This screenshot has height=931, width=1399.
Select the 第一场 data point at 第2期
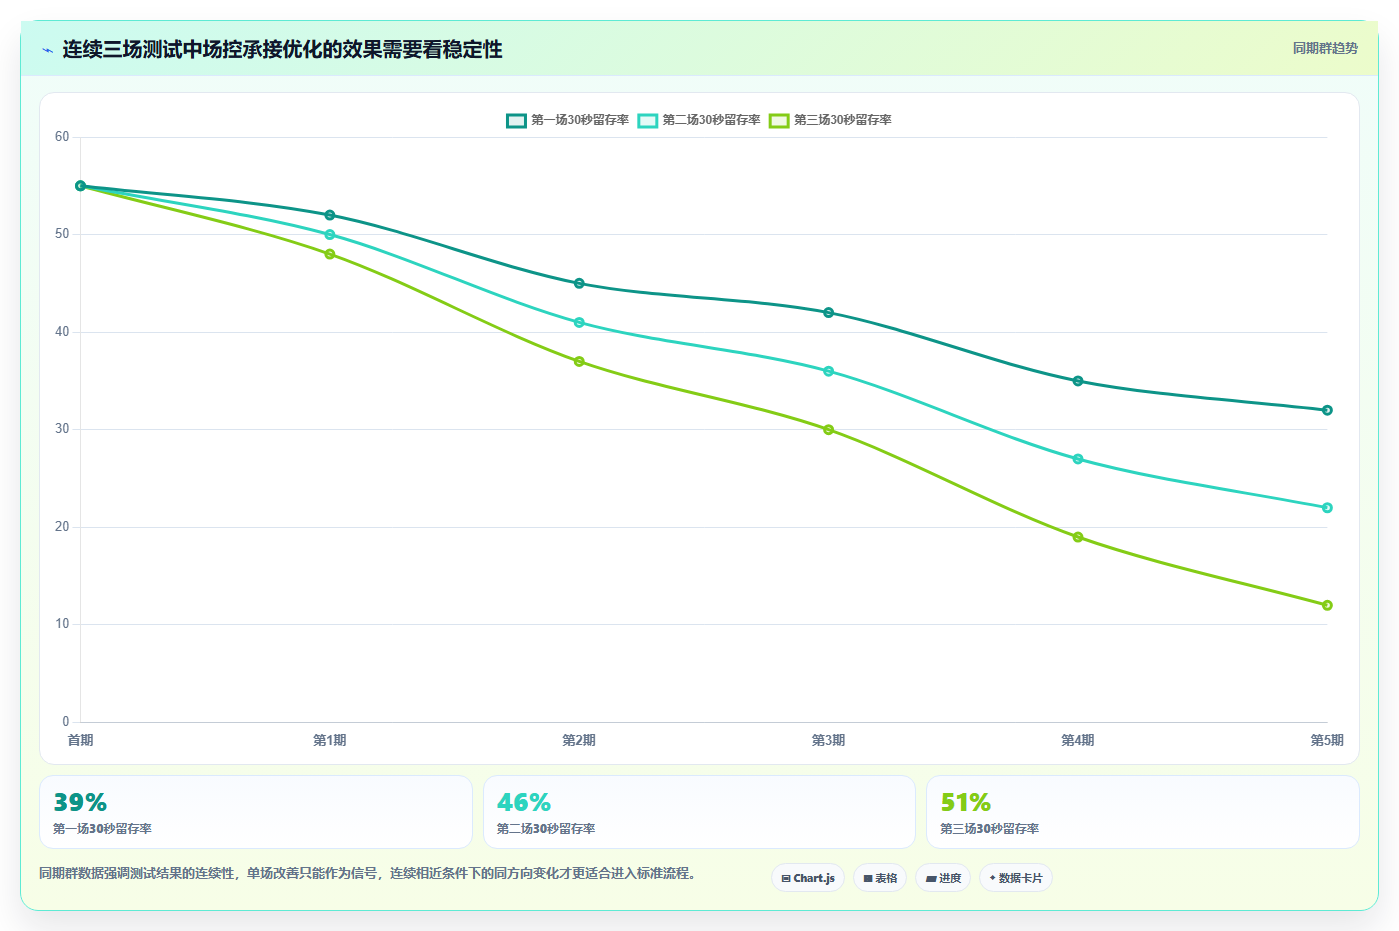[579, 283]
